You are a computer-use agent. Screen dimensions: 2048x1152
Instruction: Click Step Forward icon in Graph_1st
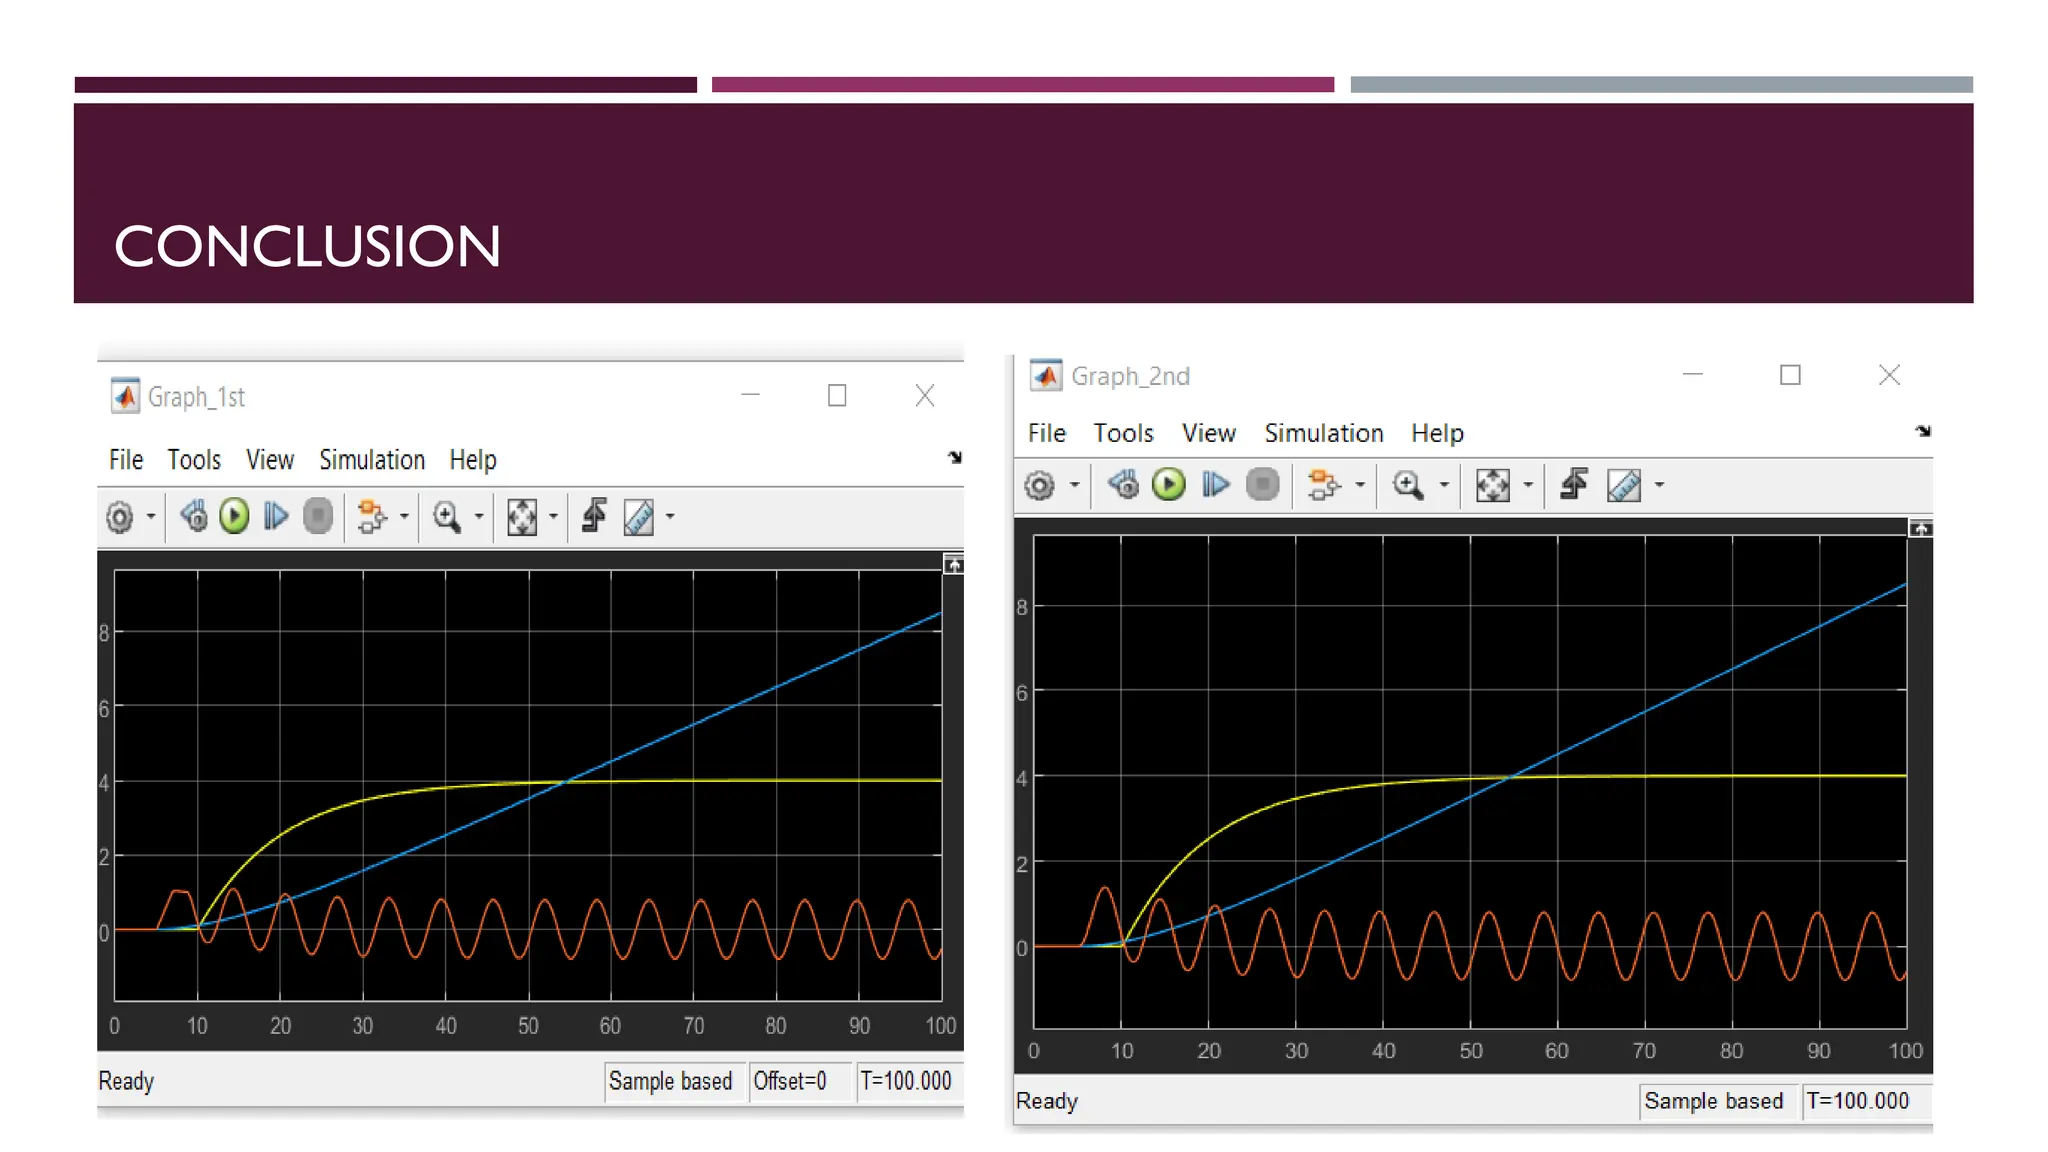(x=276, y=517)
